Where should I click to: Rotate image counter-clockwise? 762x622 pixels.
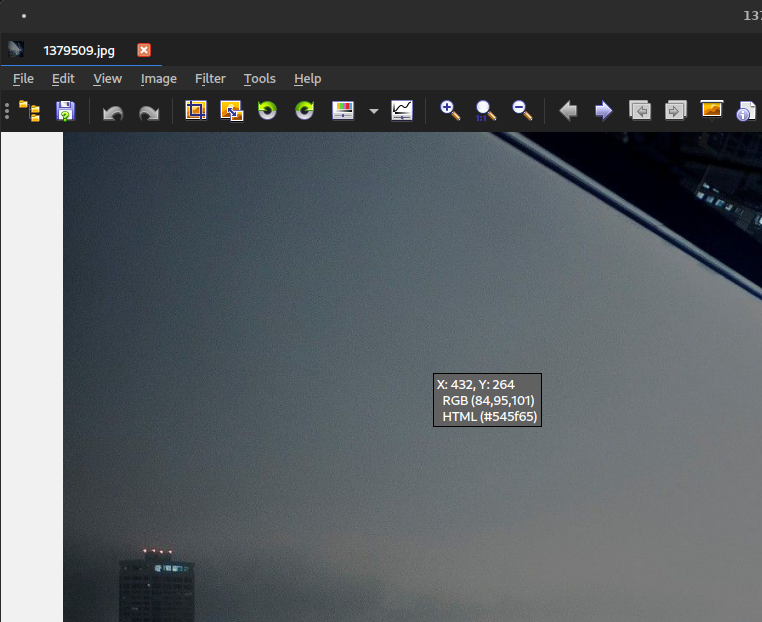267,111
